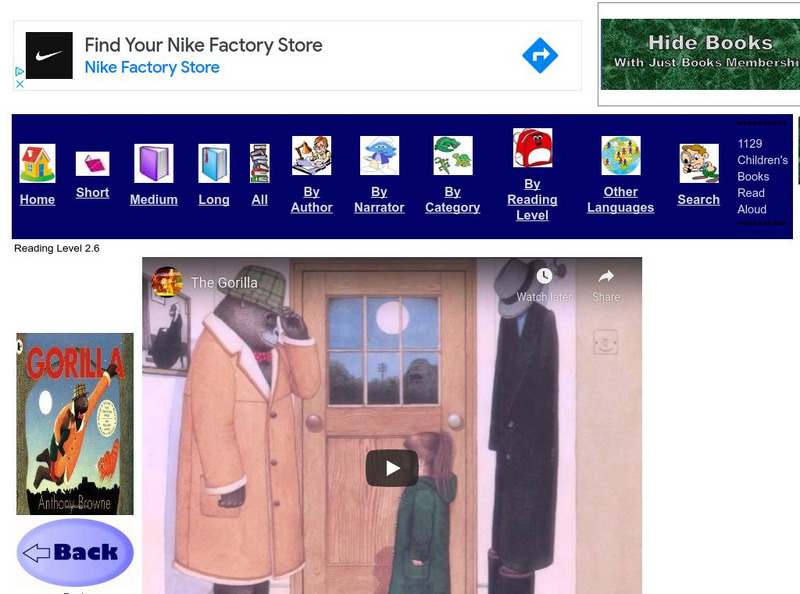
Task: Open the Long text link
Action: (214, 200)
